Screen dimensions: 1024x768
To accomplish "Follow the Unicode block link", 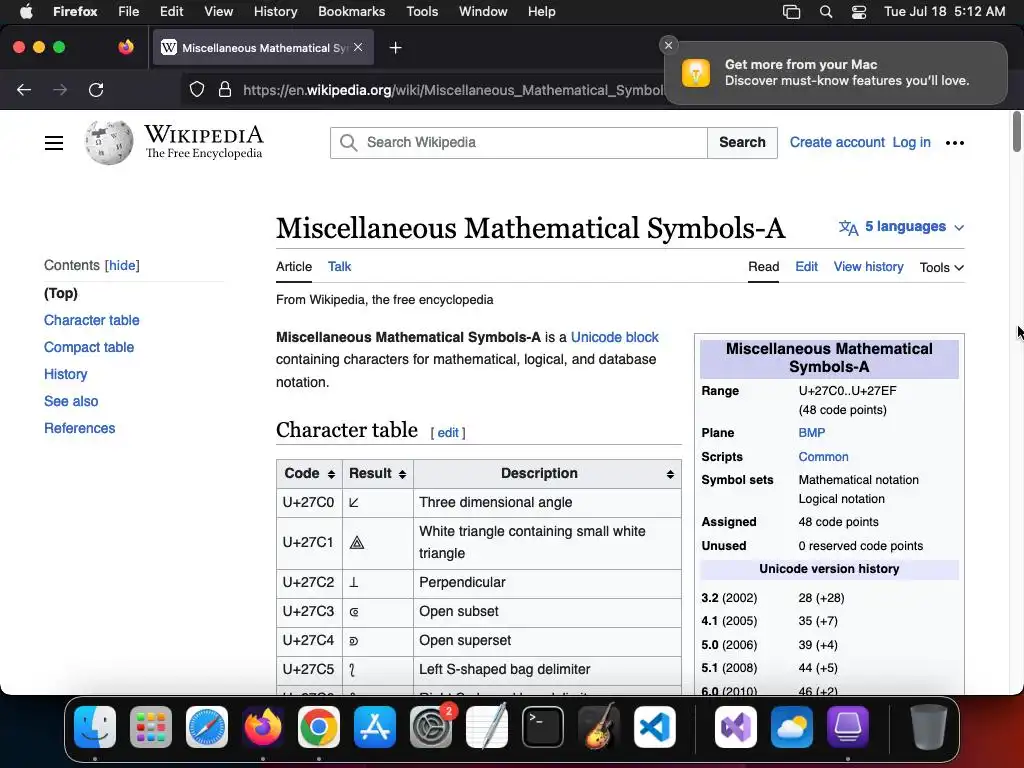I will click(615, 337).
